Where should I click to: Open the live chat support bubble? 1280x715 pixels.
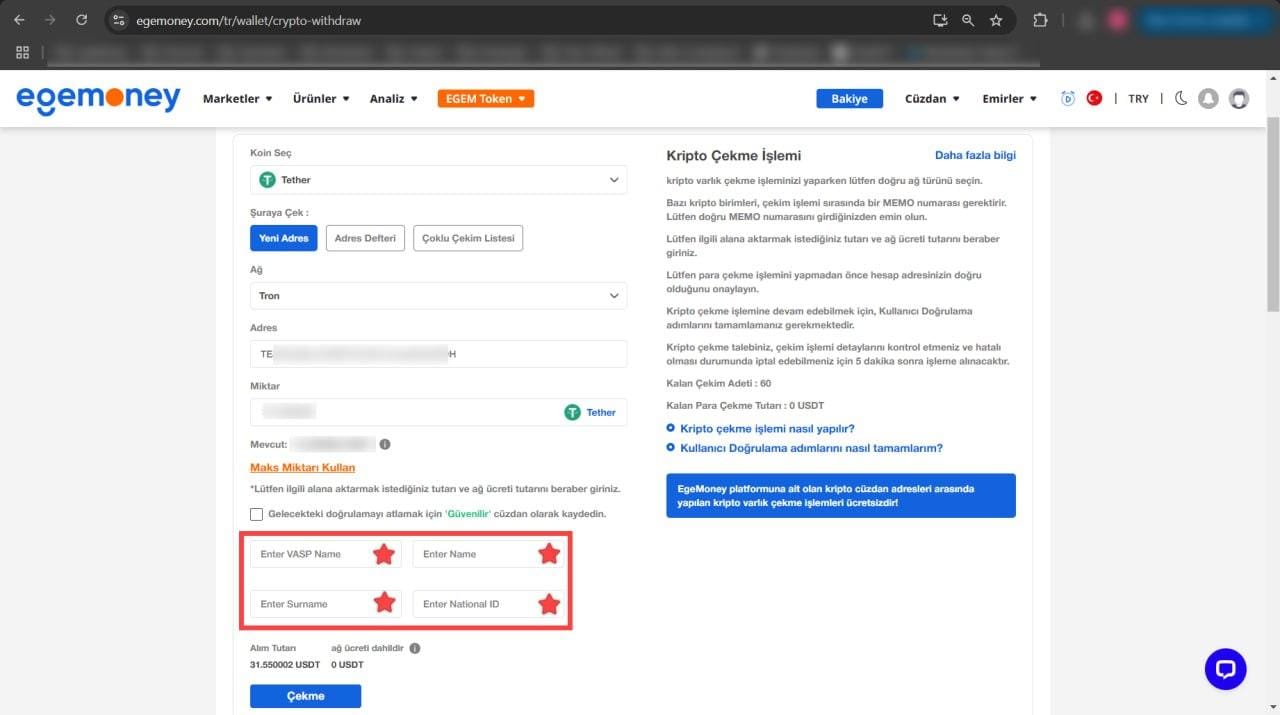click(x=1225, y=669)
